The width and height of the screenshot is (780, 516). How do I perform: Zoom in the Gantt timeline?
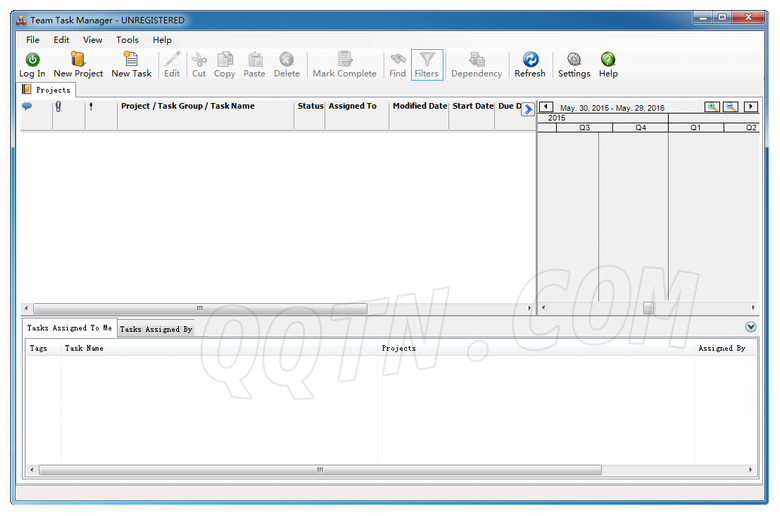click(712, 107)
